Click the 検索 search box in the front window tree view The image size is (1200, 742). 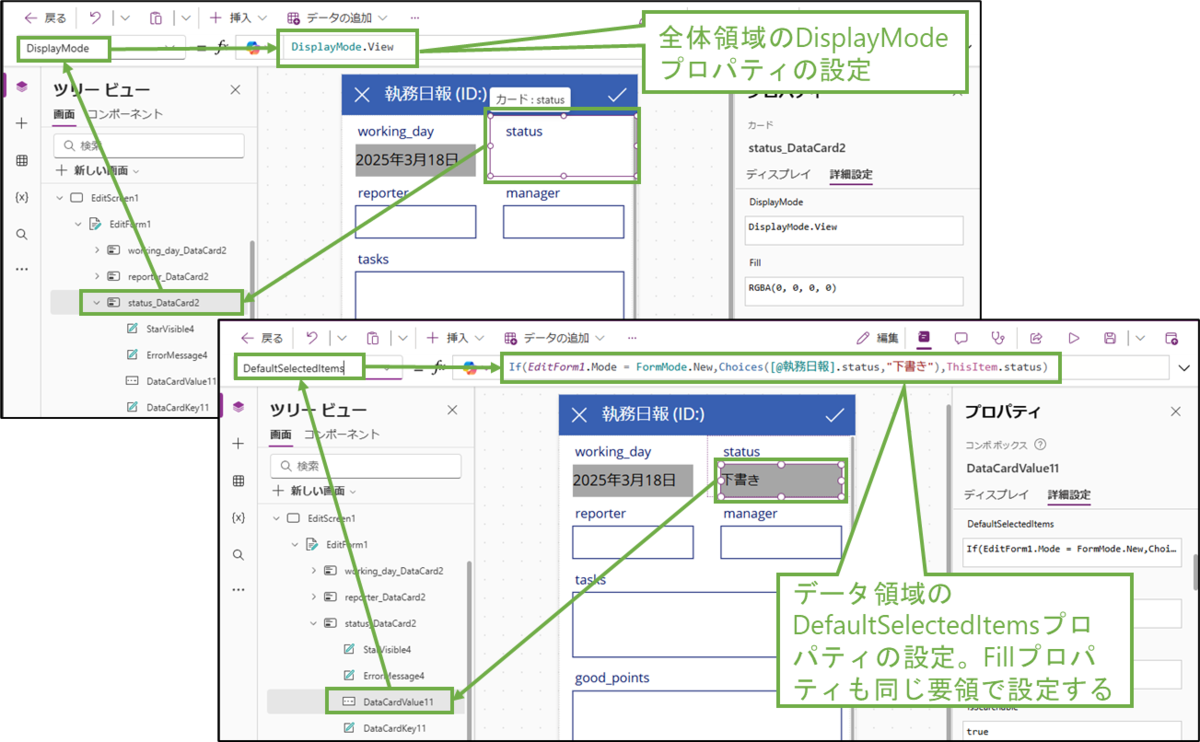[x=366, y=466]
